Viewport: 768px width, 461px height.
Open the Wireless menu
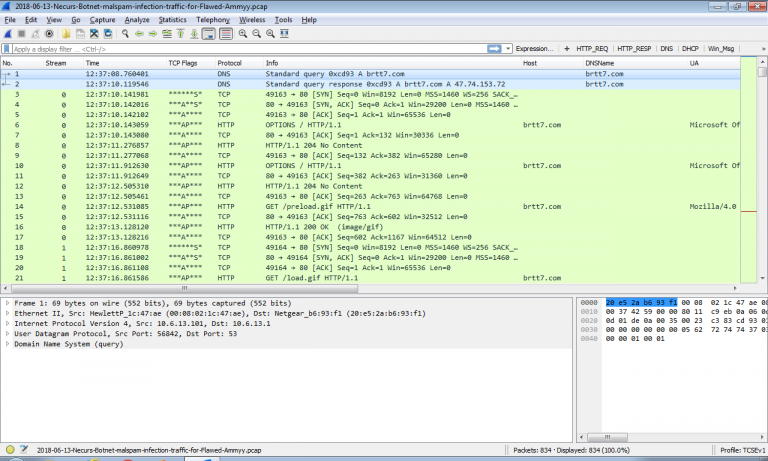[x=252, y=20]
